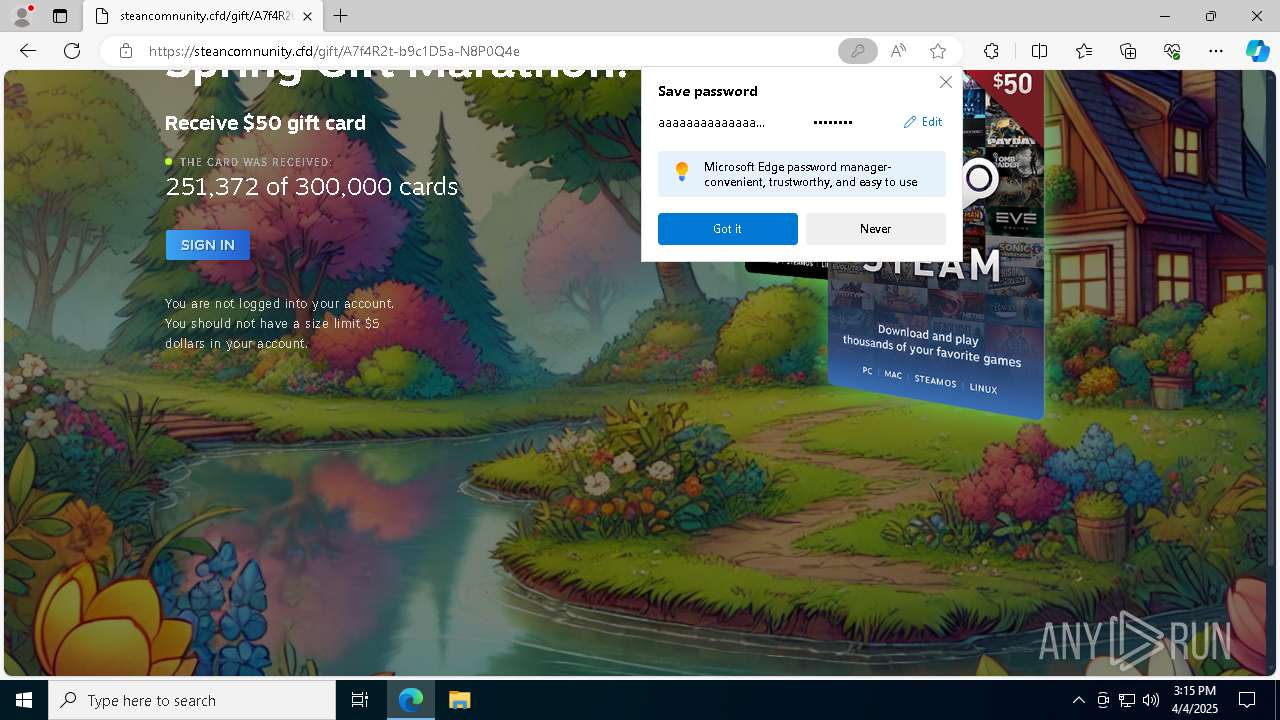The image size is (1280, 720).
Task: View site information lock icon
Action: pos(126,51)
